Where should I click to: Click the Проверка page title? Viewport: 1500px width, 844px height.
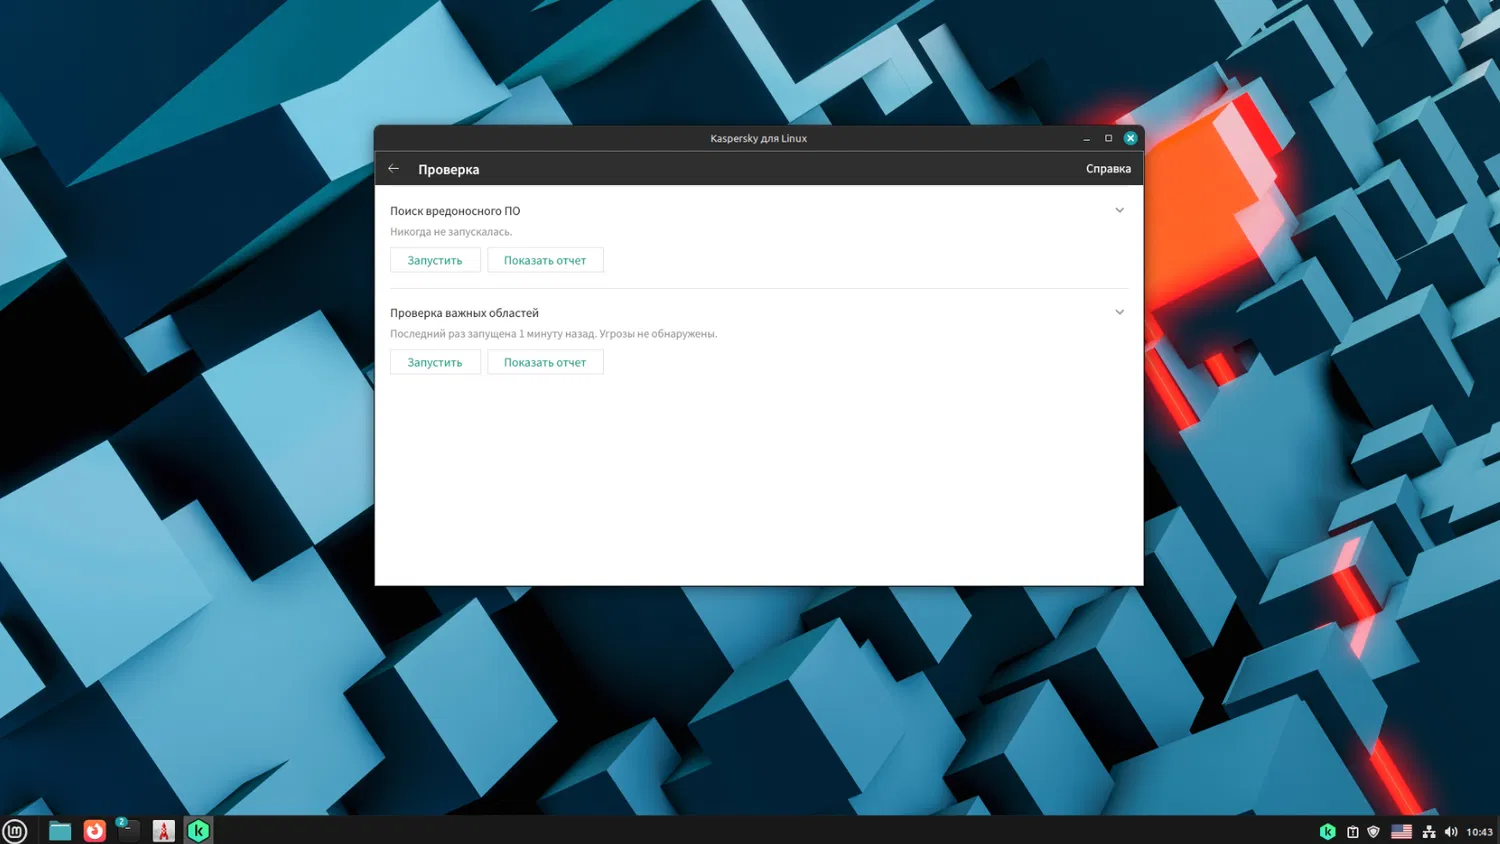point(448,170)
